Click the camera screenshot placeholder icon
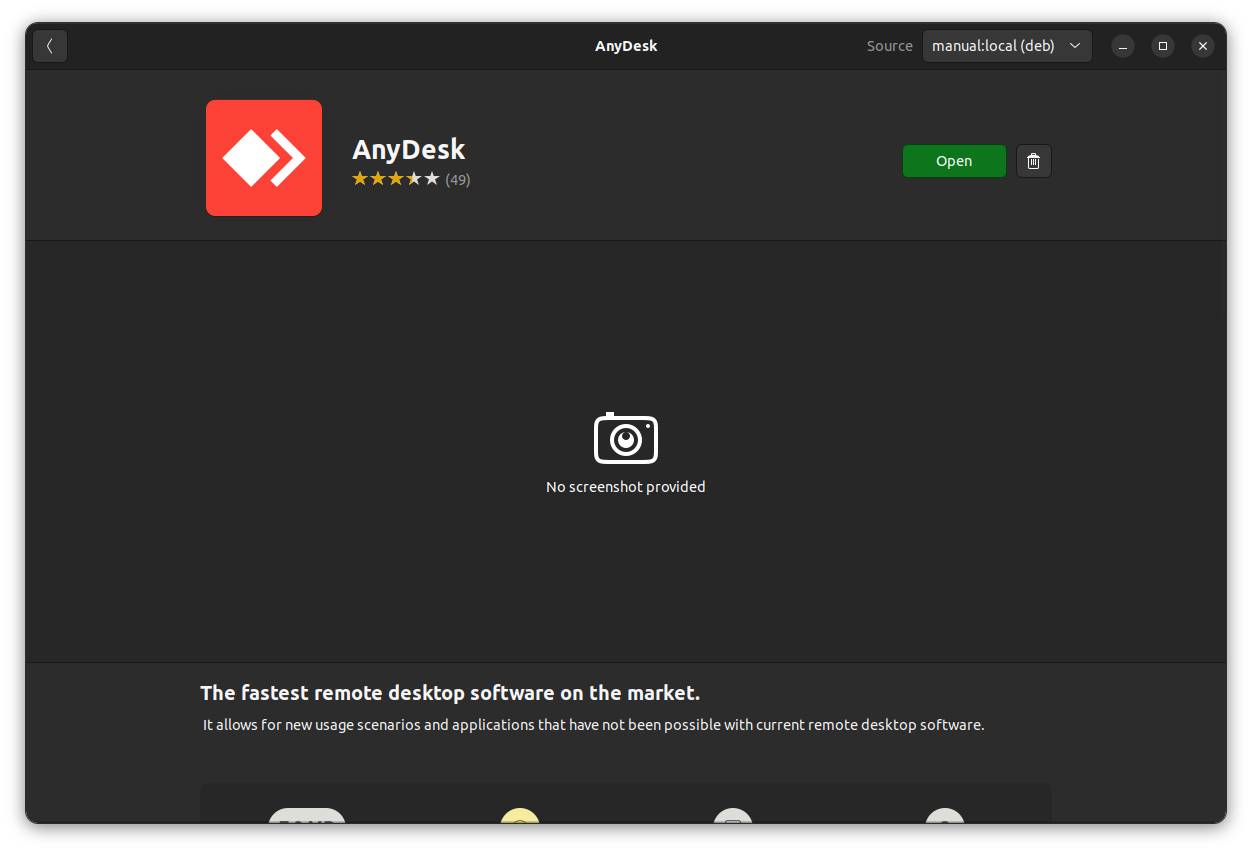Screen dimensions: 1252x852 [625, 437]
